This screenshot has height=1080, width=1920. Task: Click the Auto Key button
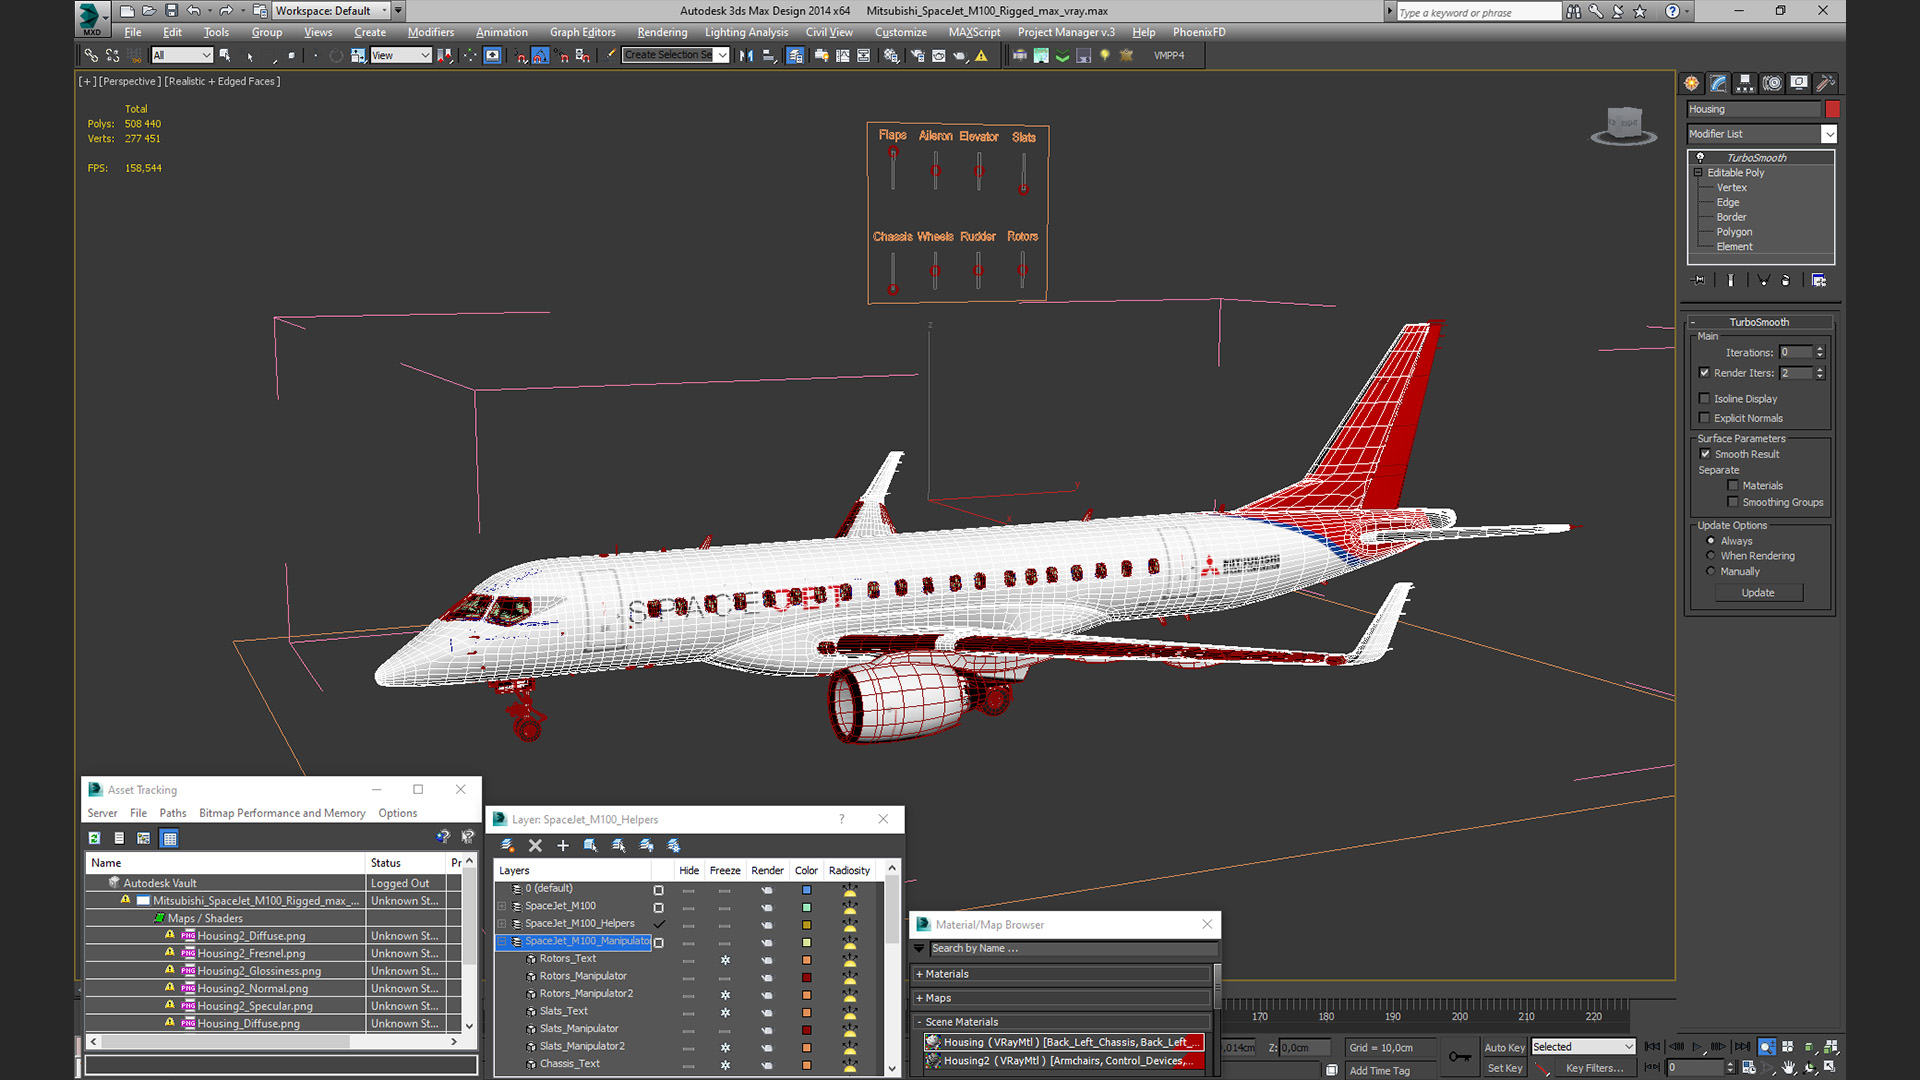(1504, 1047)
